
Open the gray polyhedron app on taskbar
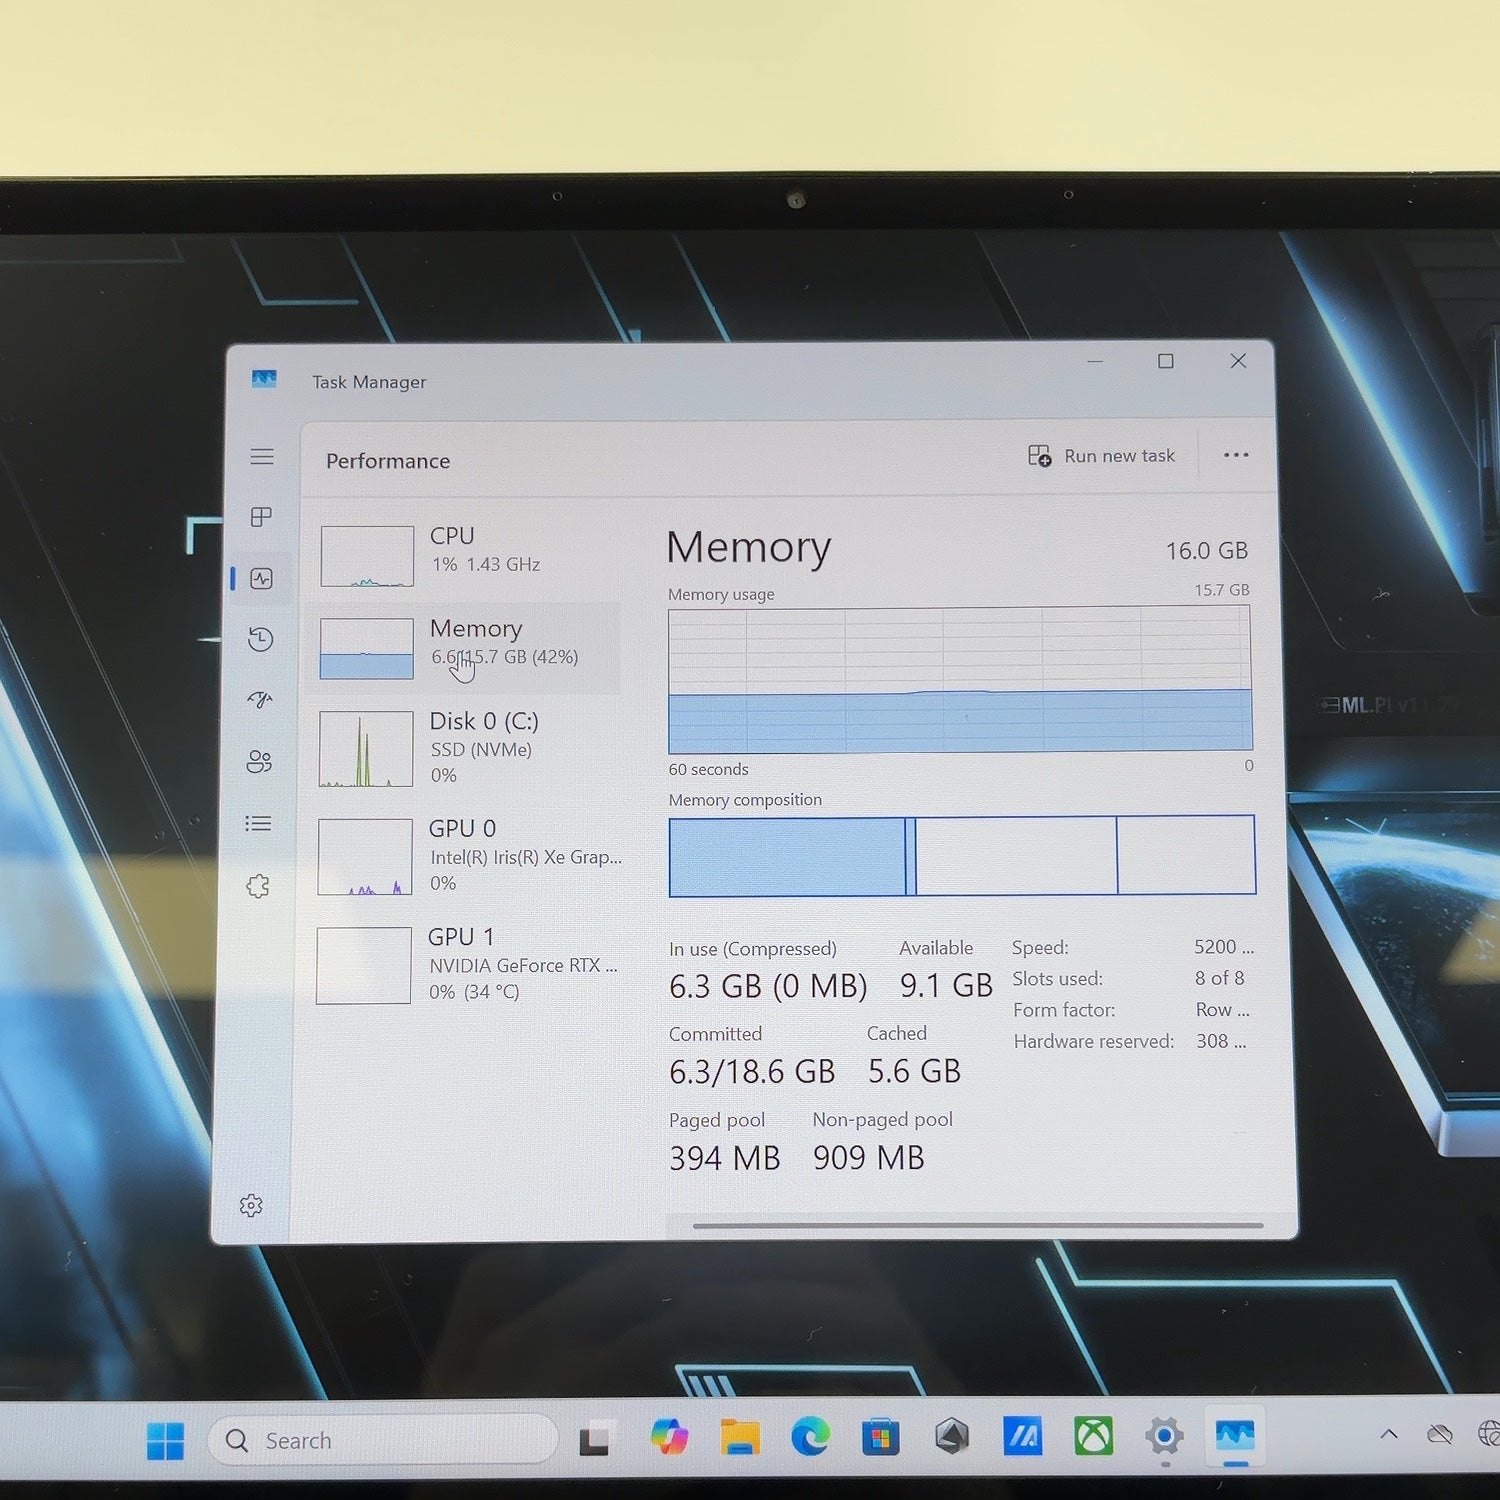(x=952, y=1437)
